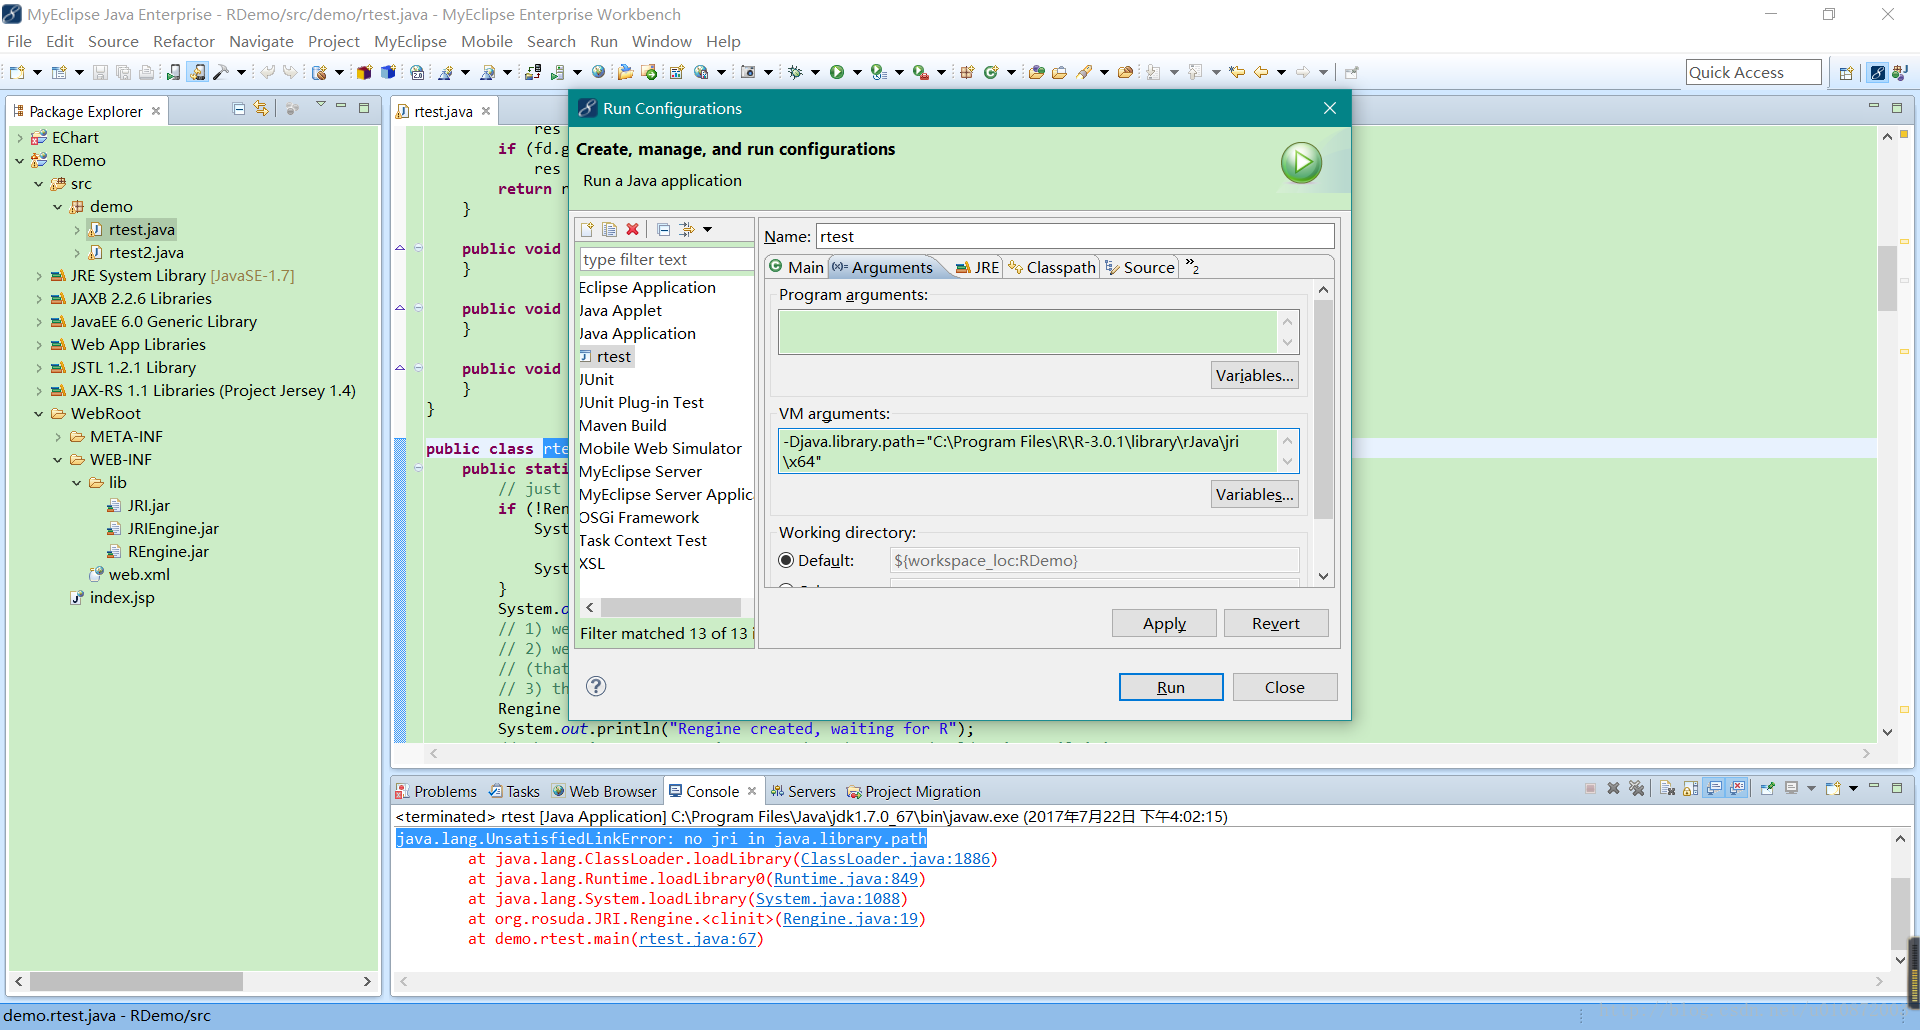Click the Last Edit Location arrow icon
The width and height of the screenshot is (1920, 1030).
1237,72
